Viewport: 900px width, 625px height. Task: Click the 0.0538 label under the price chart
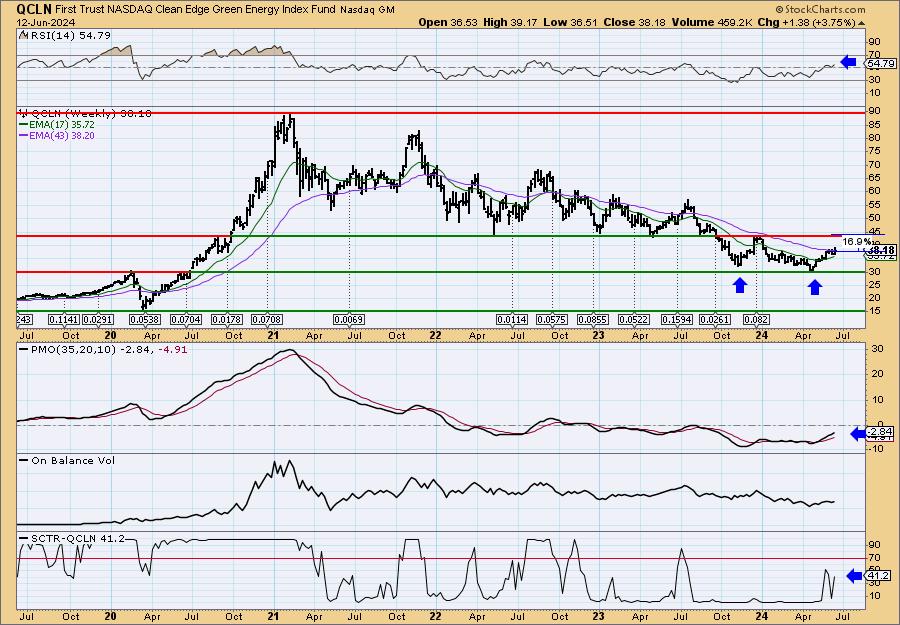click(x=145, y=320)
